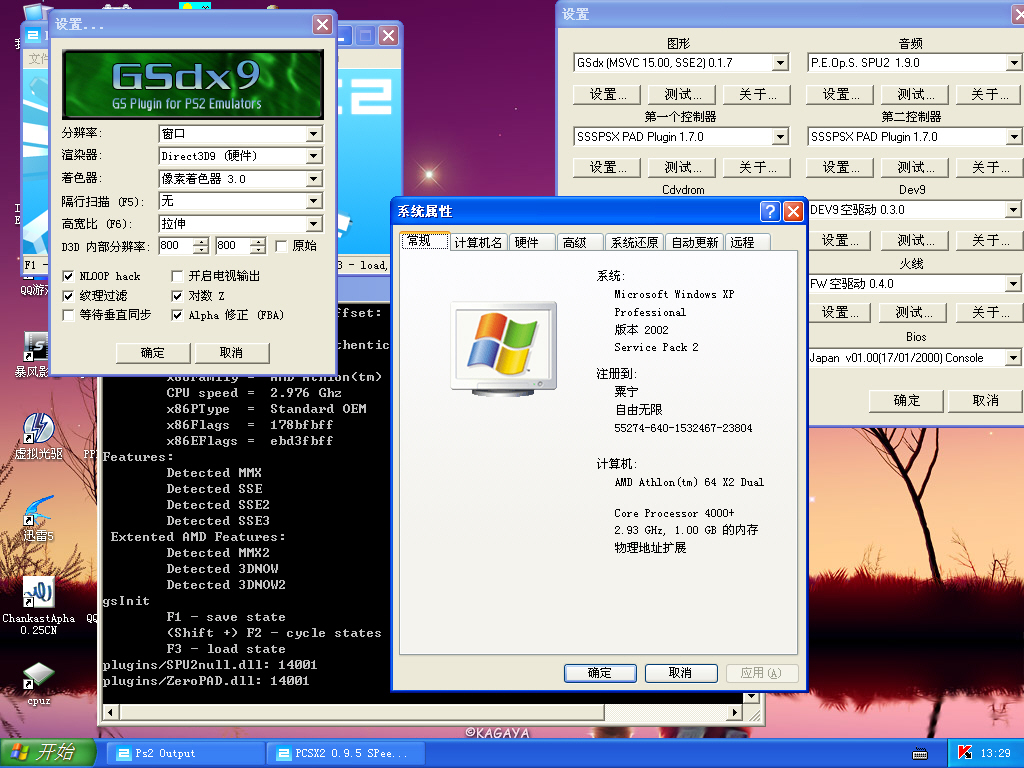Open the 高宽比 (F6) dropdown
The image size is (1024, 768).
(x=240, y=224)
